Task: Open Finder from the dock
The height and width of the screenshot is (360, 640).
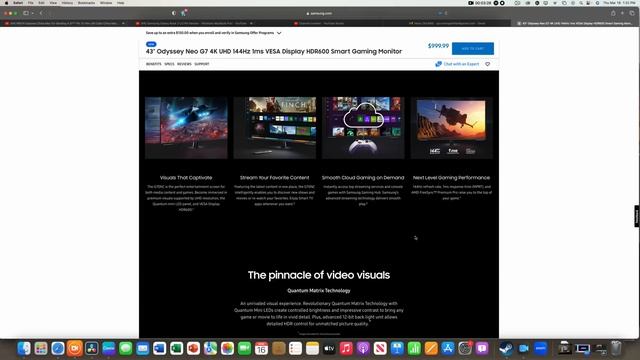Action: (24, 348)
